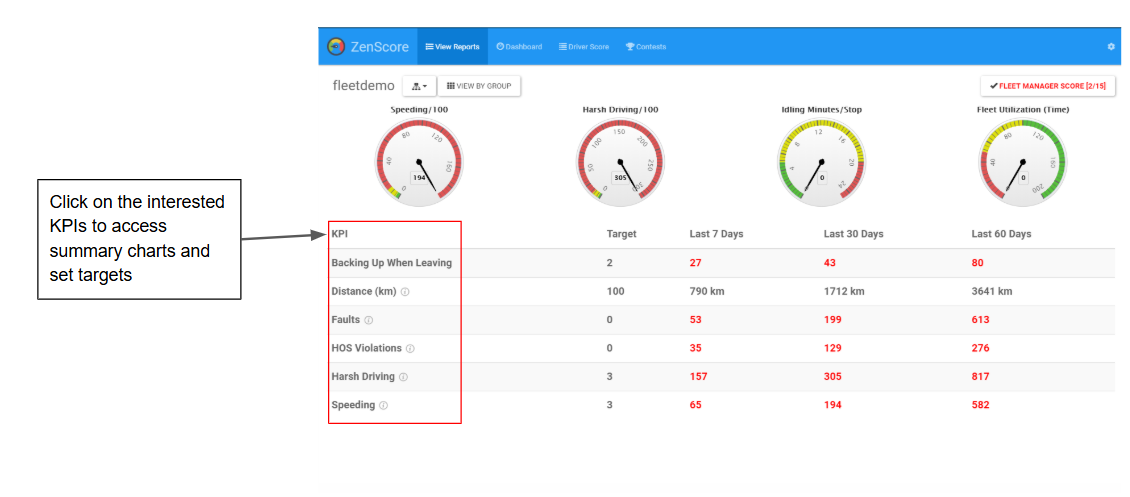Click info icon beside Faults
This screenshot has width=1130, height=497.
(x=369, y=320)
